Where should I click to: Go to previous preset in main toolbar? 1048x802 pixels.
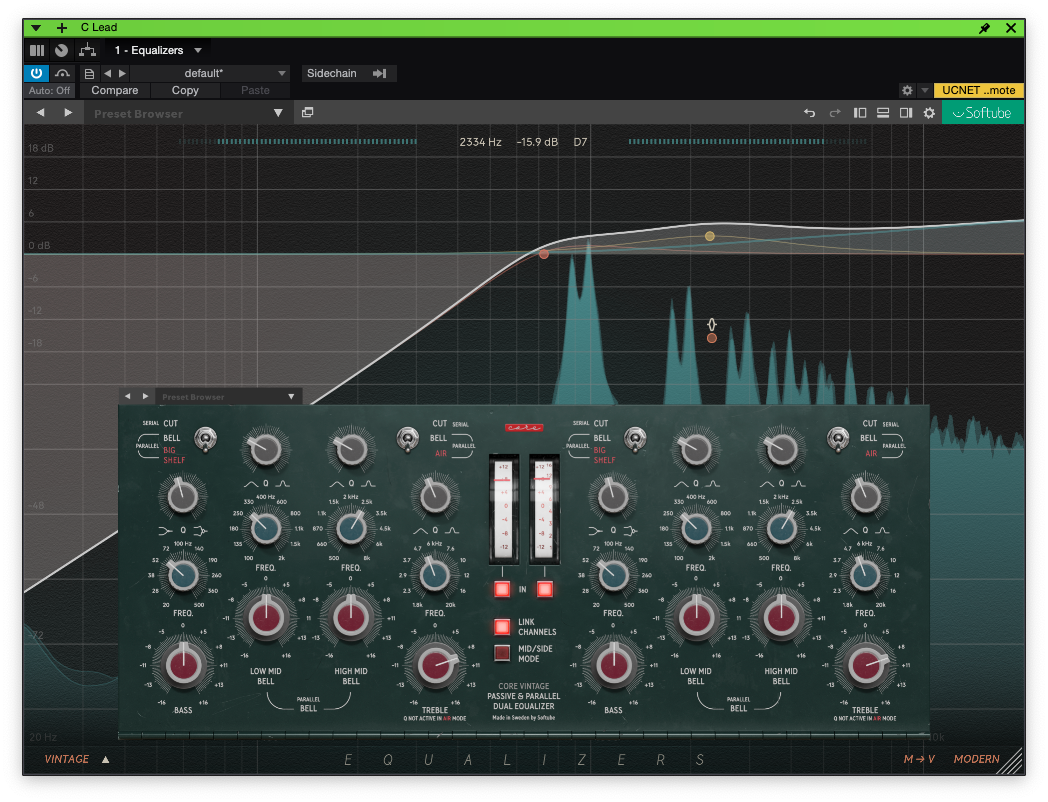[41, 113]
